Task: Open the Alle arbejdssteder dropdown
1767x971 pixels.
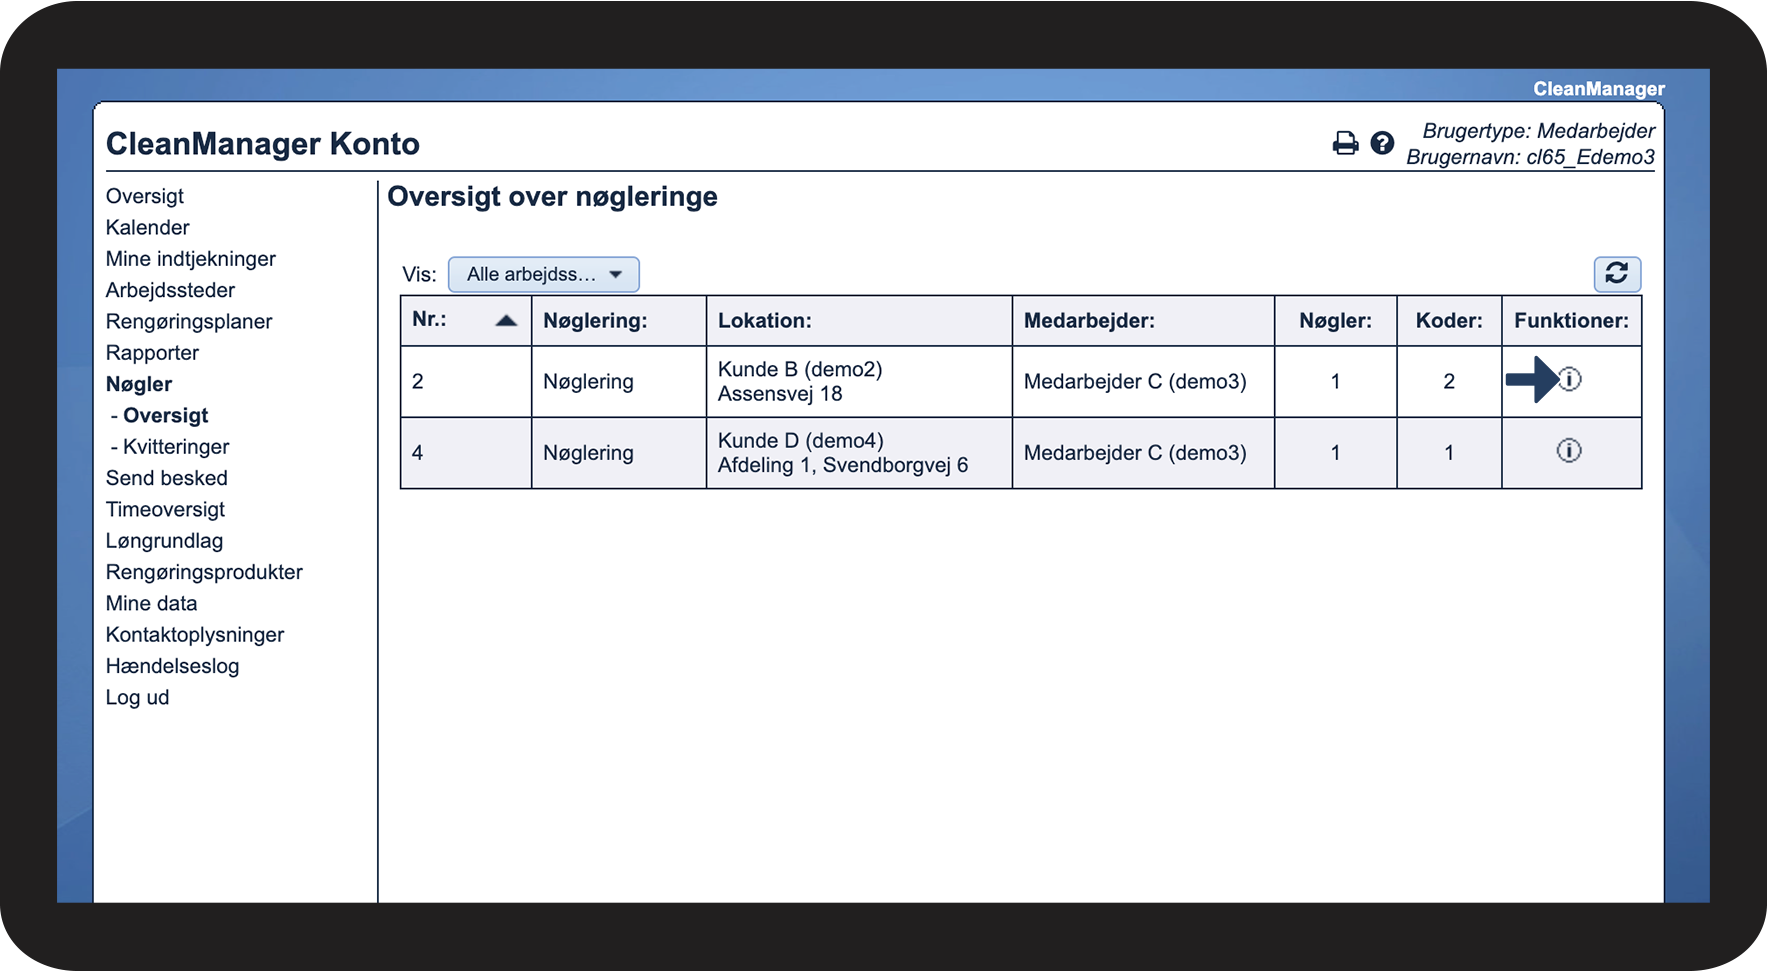Action: pos(543,274)
